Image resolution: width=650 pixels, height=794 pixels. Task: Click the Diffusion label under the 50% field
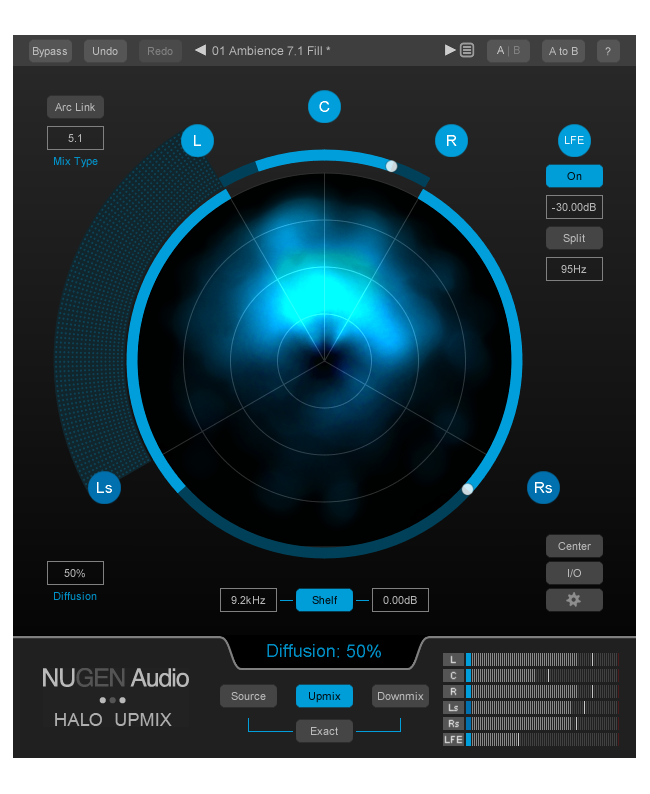tap(75, 596)
